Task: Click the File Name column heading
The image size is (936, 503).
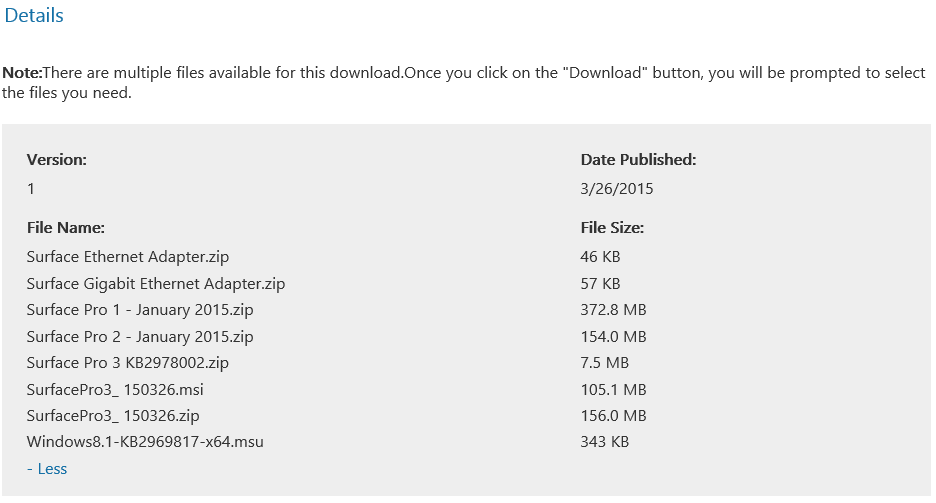Action: (66, 228)
